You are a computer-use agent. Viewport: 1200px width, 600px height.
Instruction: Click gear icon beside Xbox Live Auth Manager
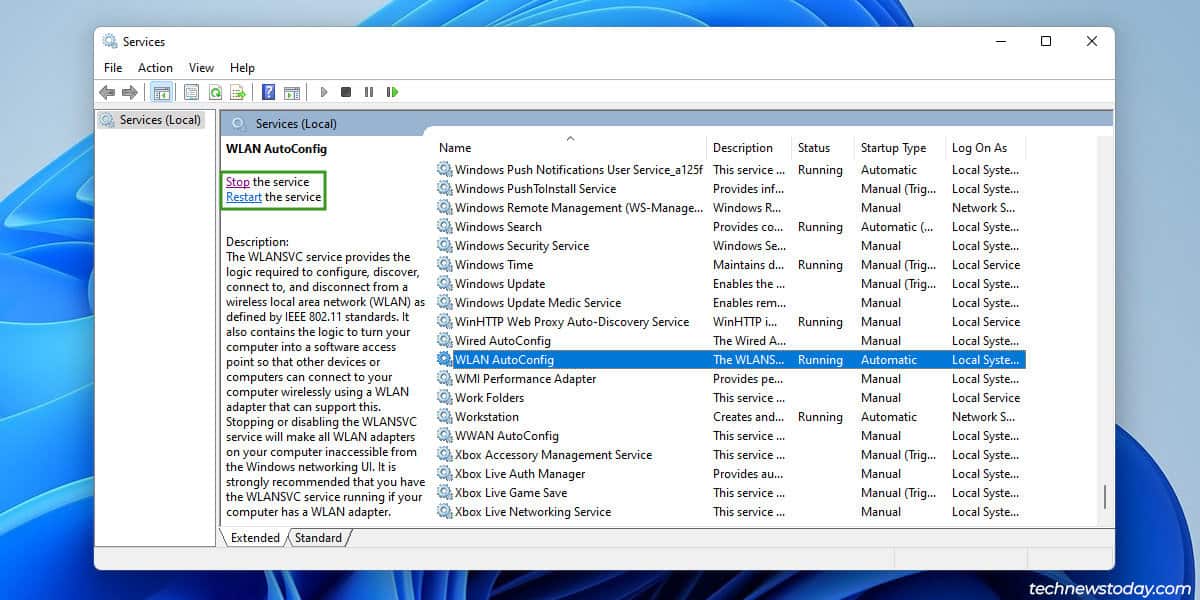[445, 474]
